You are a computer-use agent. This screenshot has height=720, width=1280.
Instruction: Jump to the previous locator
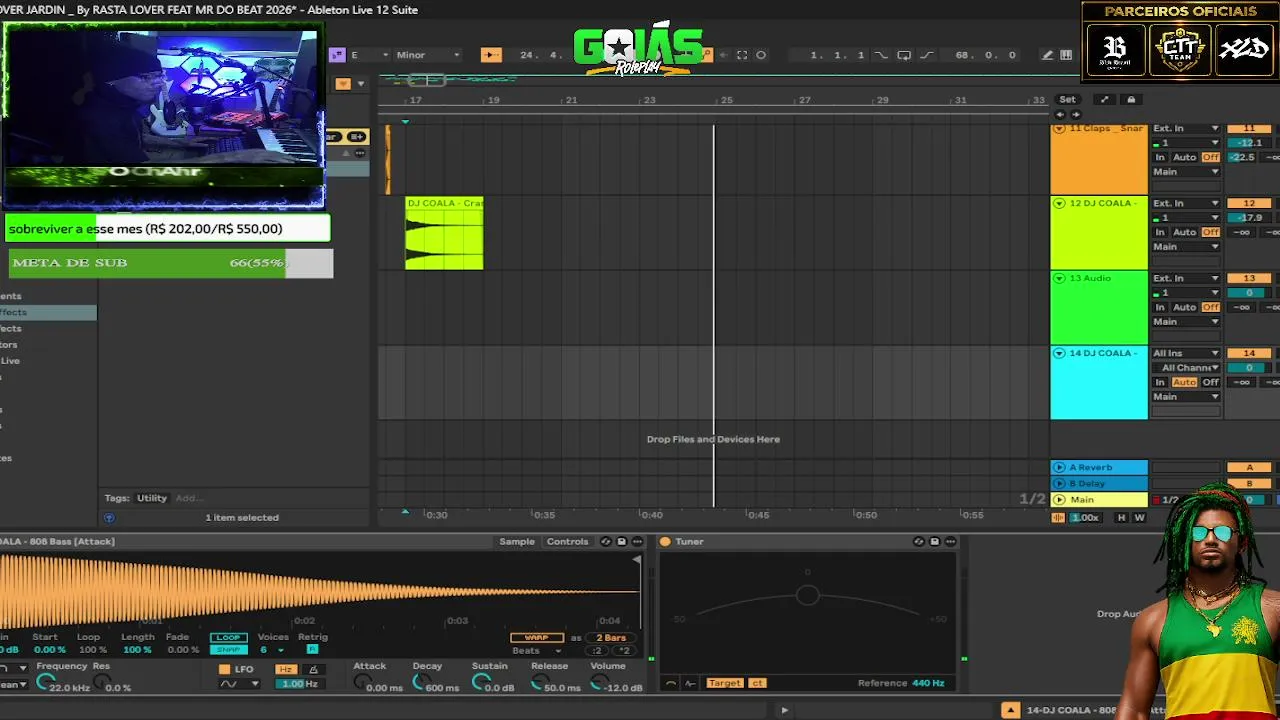click(x=1061, y=114)
